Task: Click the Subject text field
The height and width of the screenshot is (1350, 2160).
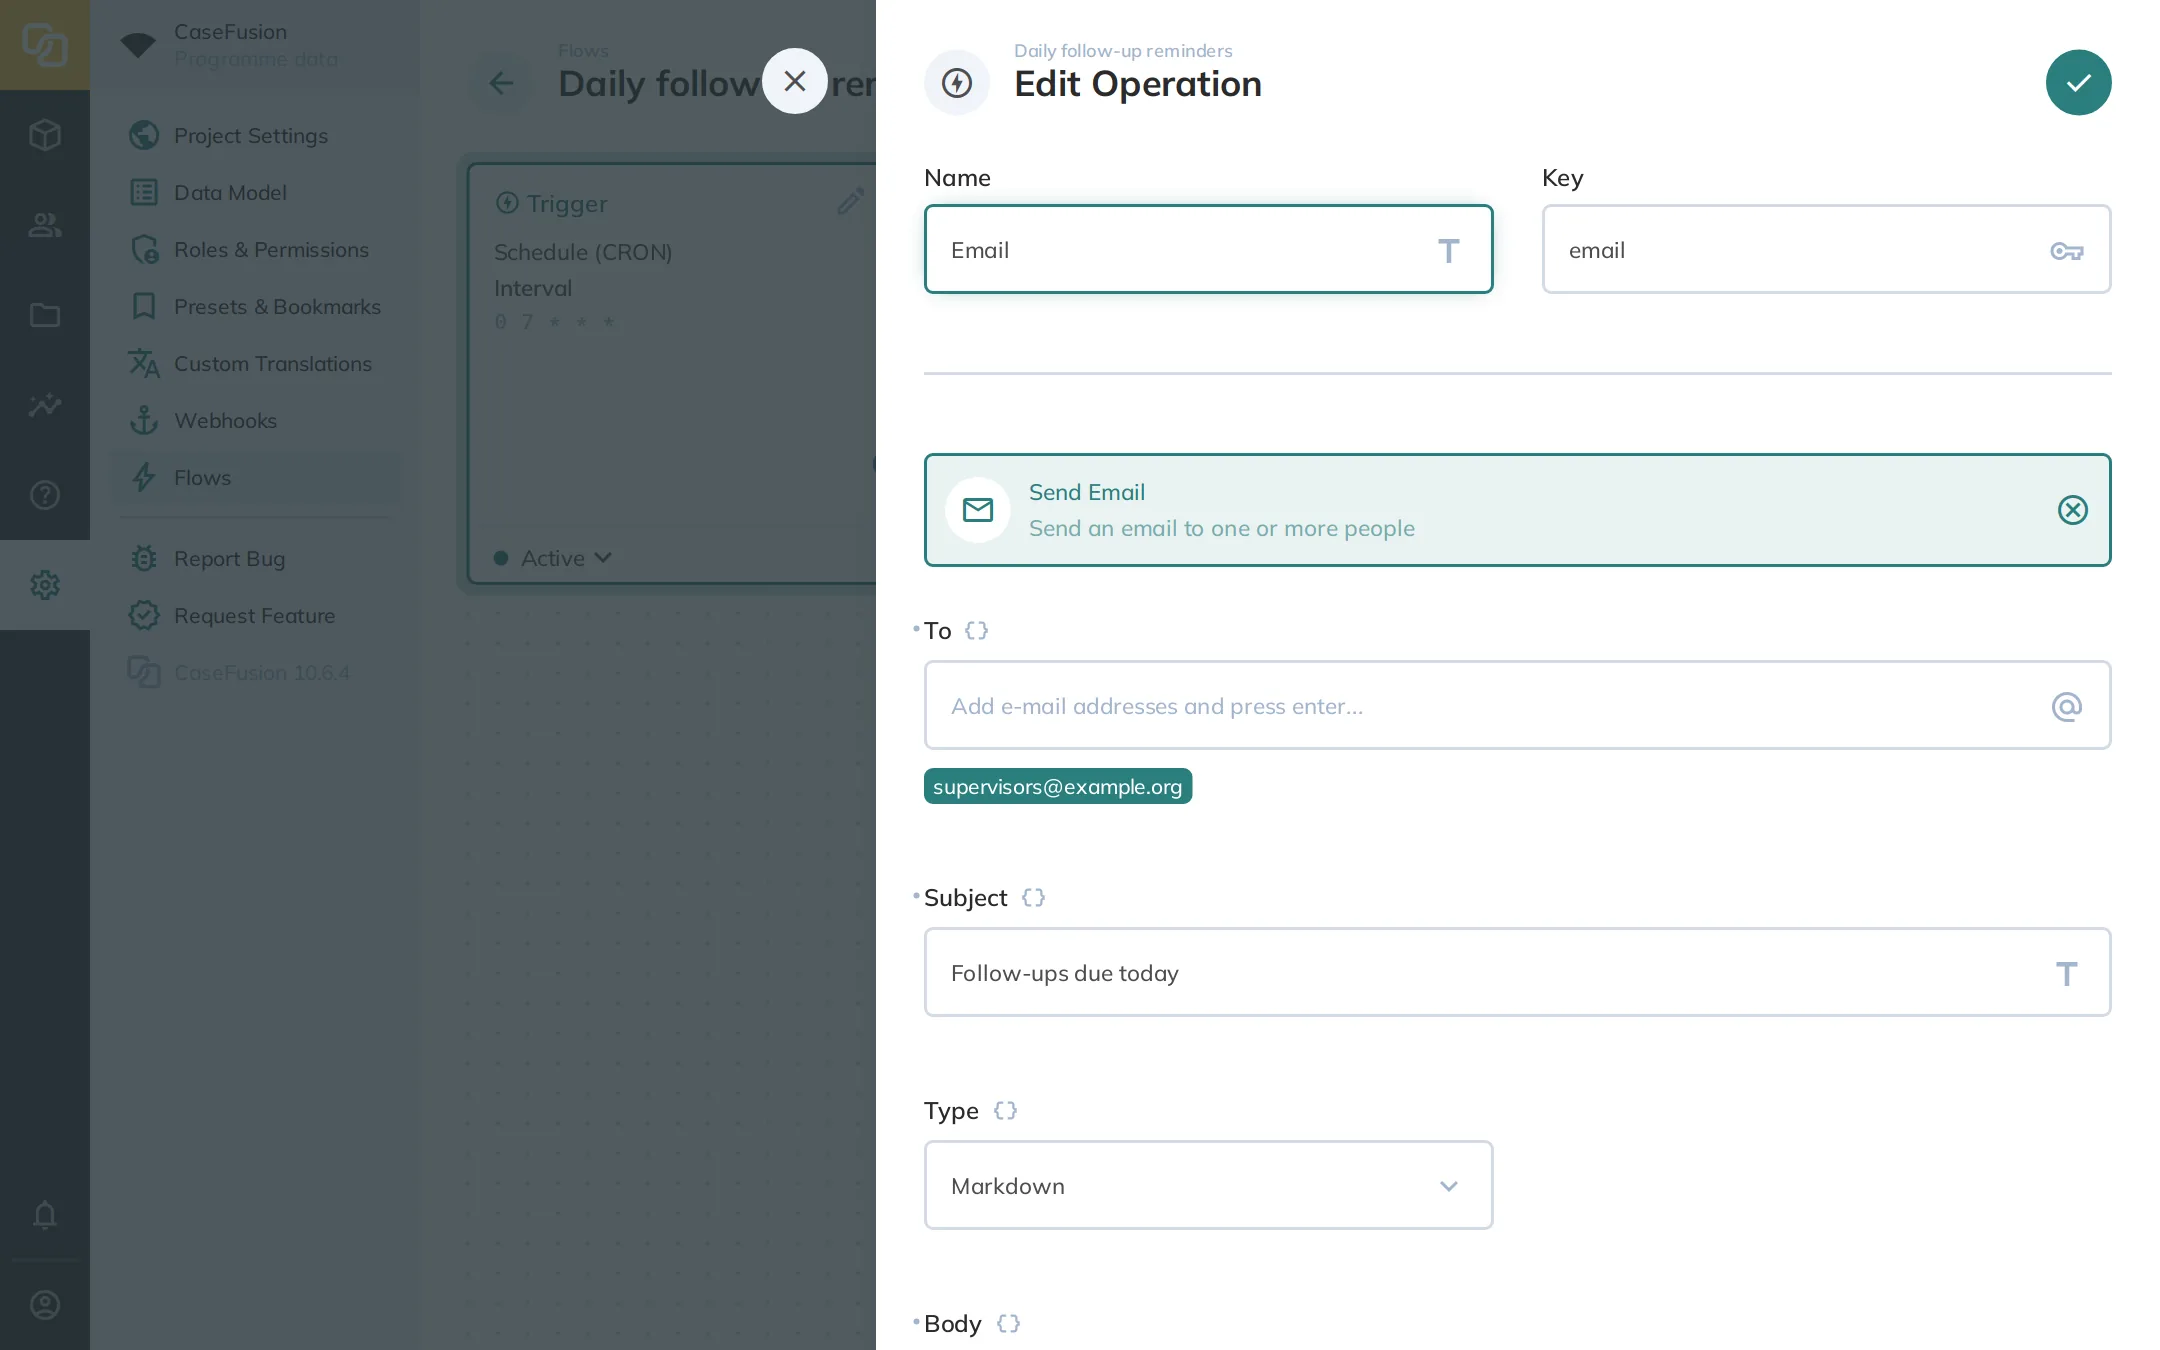Action: tap(1517, 972)
